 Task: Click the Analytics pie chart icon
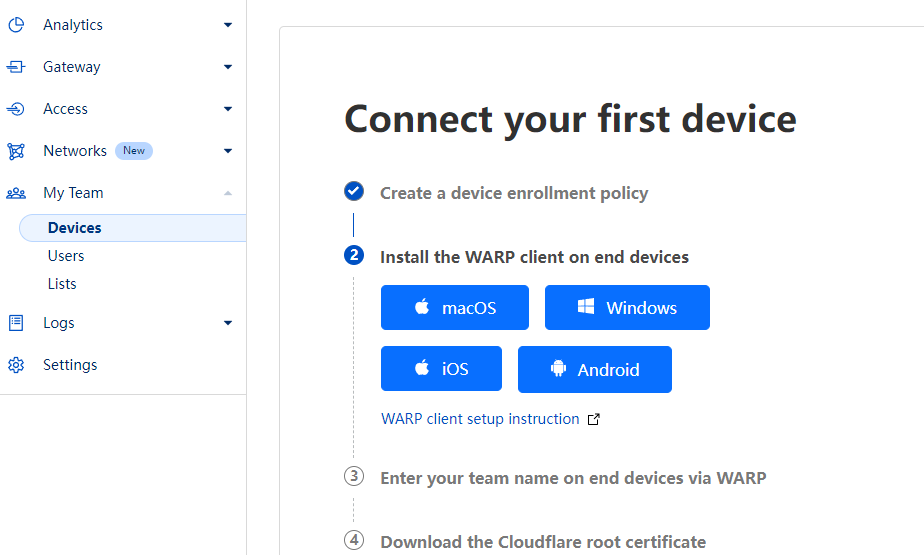click(16, 25)
